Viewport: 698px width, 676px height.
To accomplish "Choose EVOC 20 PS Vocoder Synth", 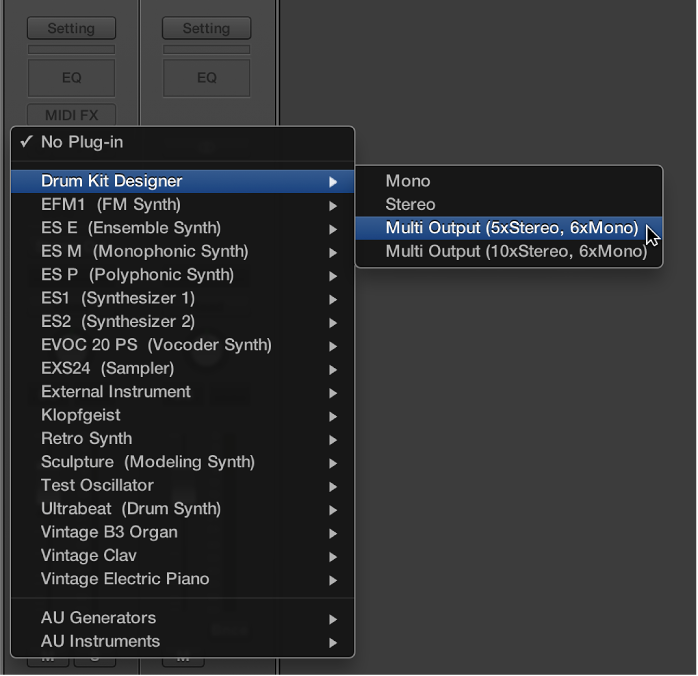I will [x=183, y=345].
